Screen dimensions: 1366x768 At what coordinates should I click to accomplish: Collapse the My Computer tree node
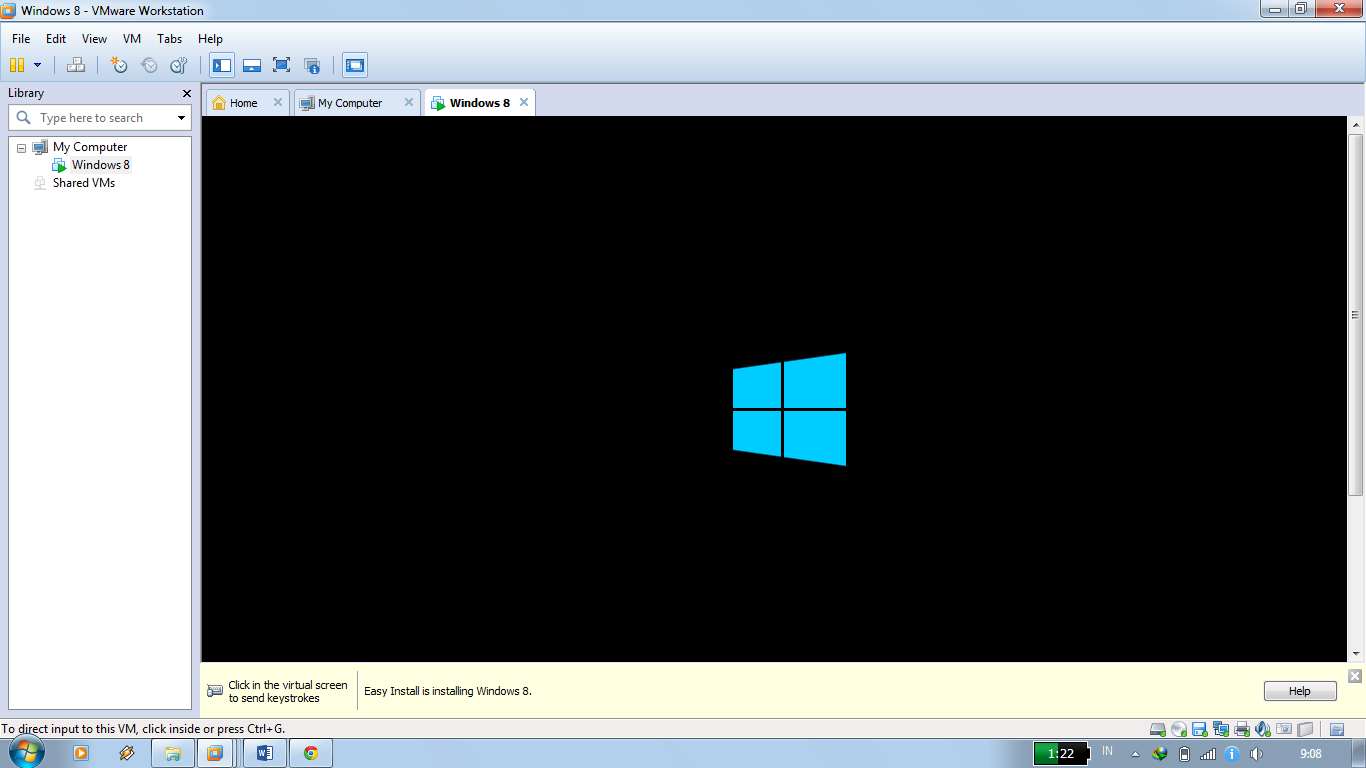(x=22, y=148)
